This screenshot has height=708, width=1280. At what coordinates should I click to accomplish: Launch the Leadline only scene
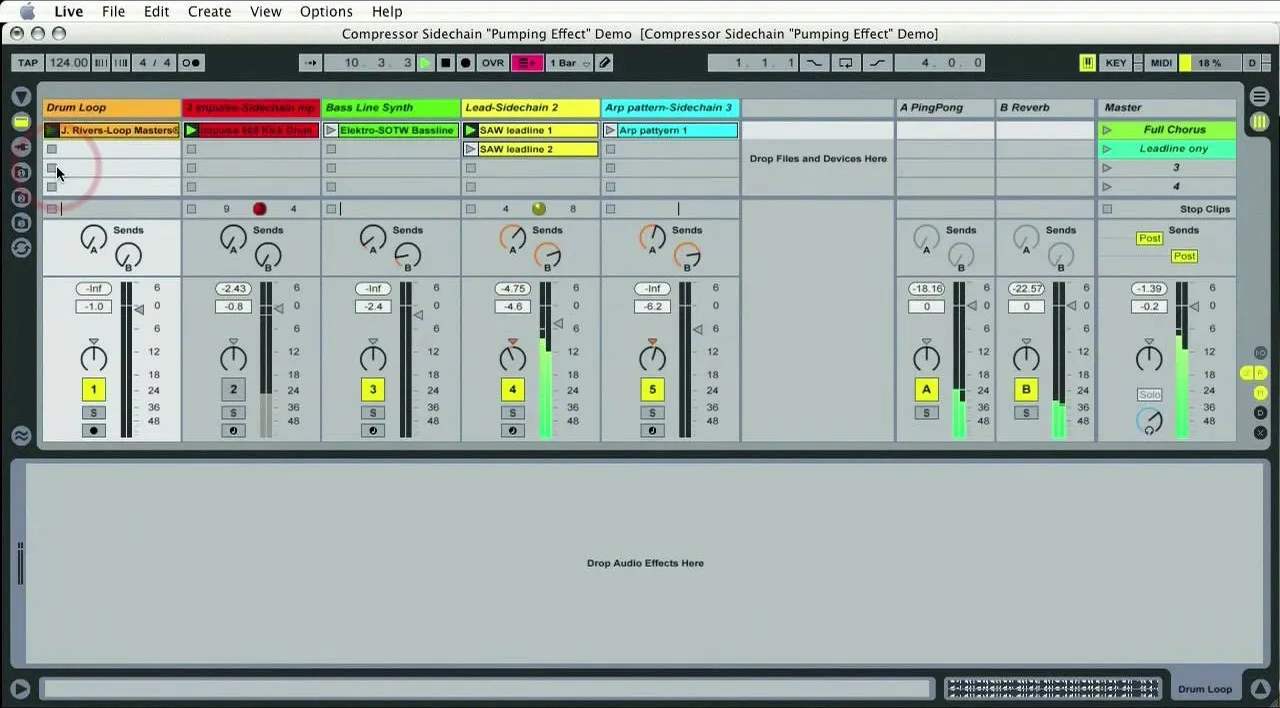click(1107, 149)
